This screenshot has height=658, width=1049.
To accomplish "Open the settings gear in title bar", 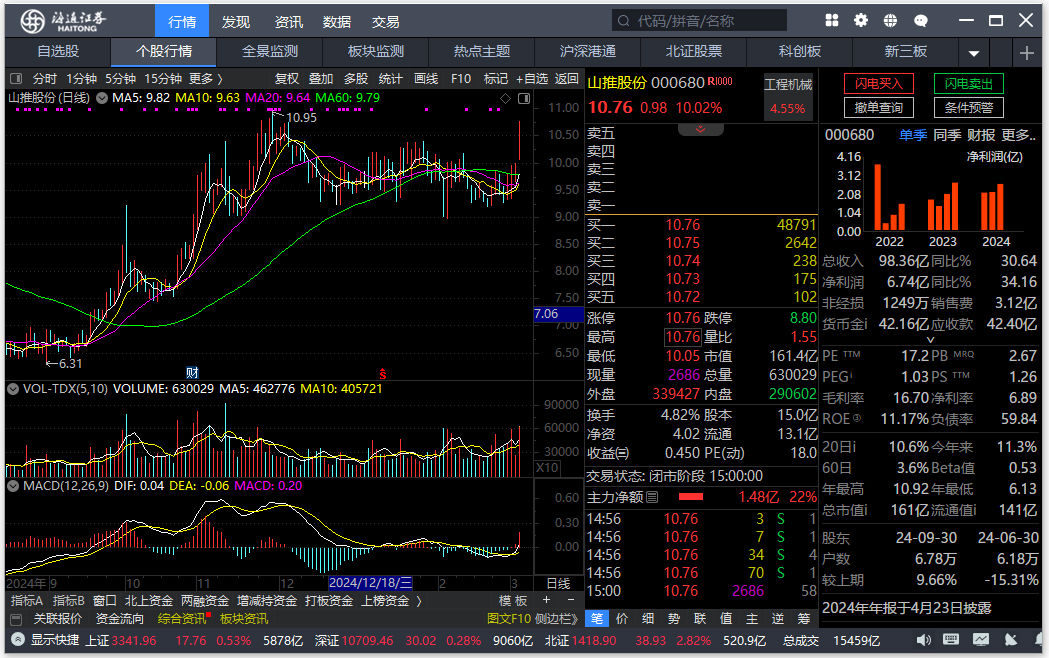I will [858, 20].
